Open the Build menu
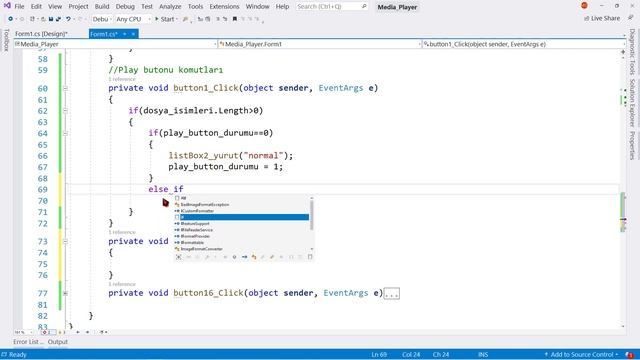 coord(102,7)
